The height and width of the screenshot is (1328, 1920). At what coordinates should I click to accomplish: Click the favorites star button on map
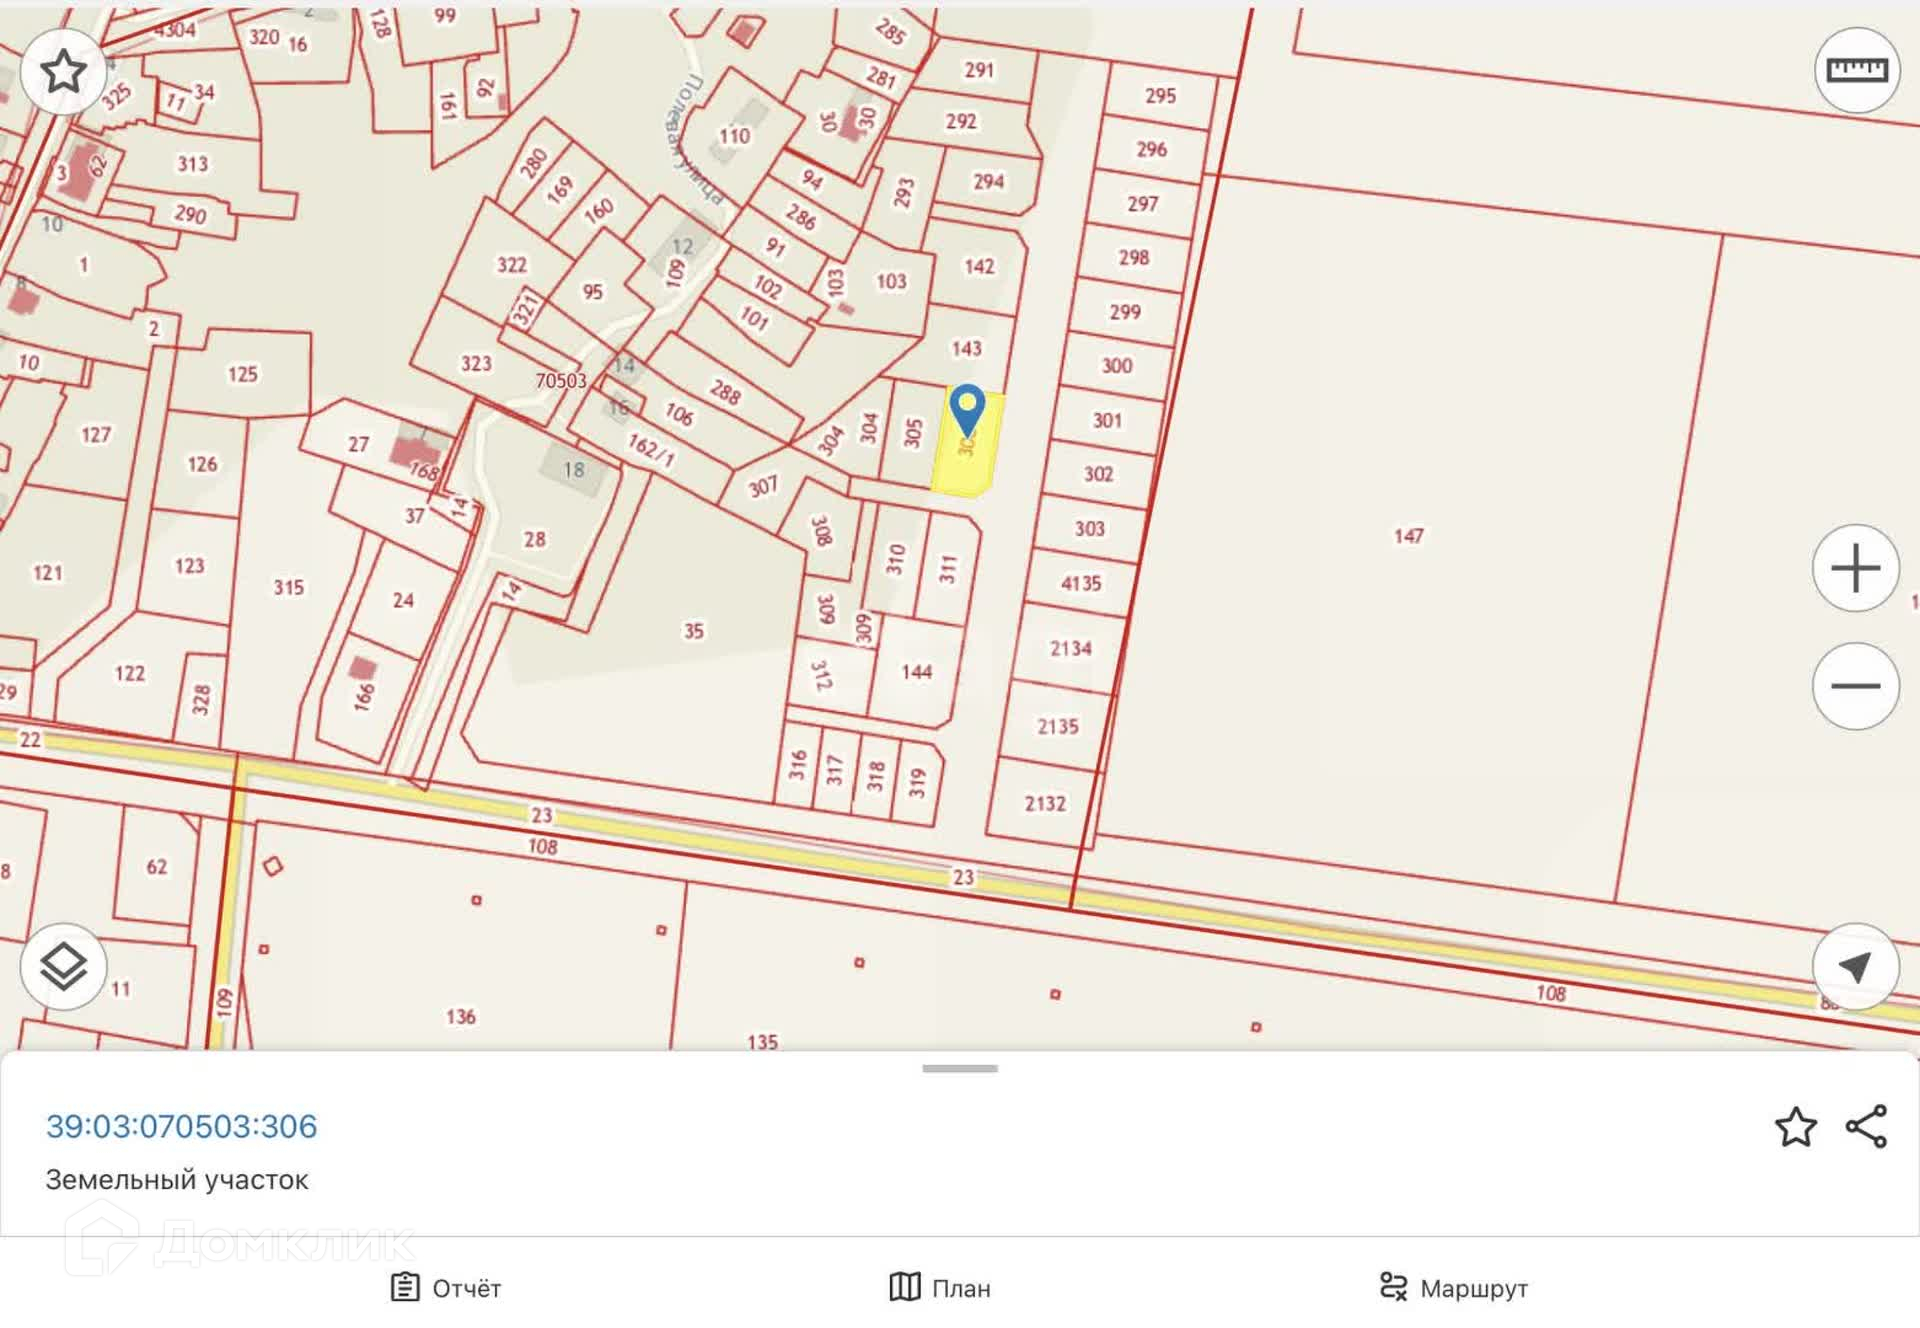point(63,71)
